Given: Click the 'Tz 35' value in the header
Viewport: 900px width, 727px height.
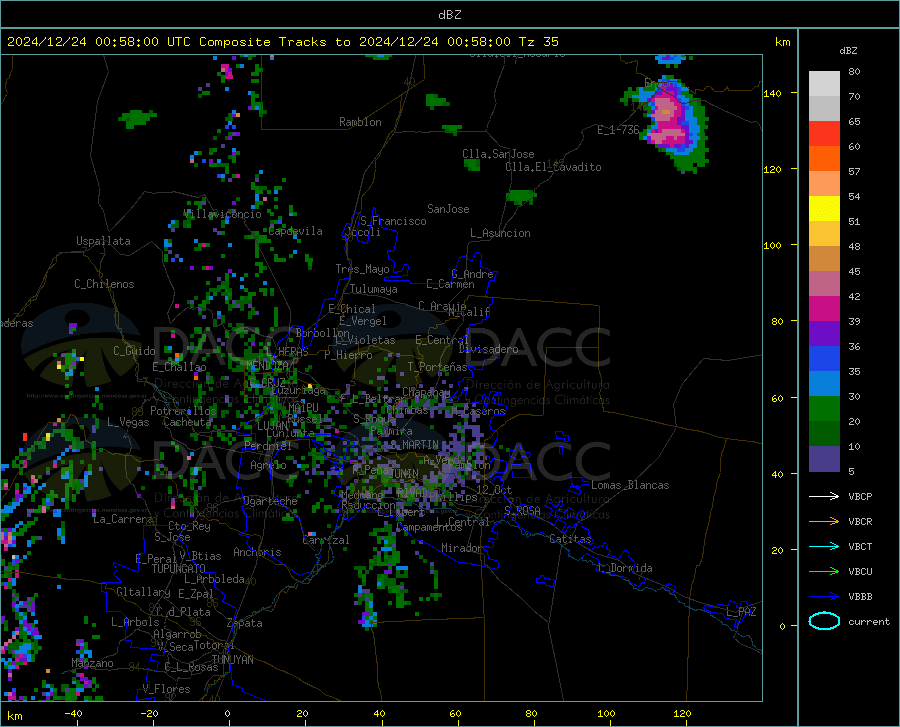Looking at the screenshot, I should [538, 42].
